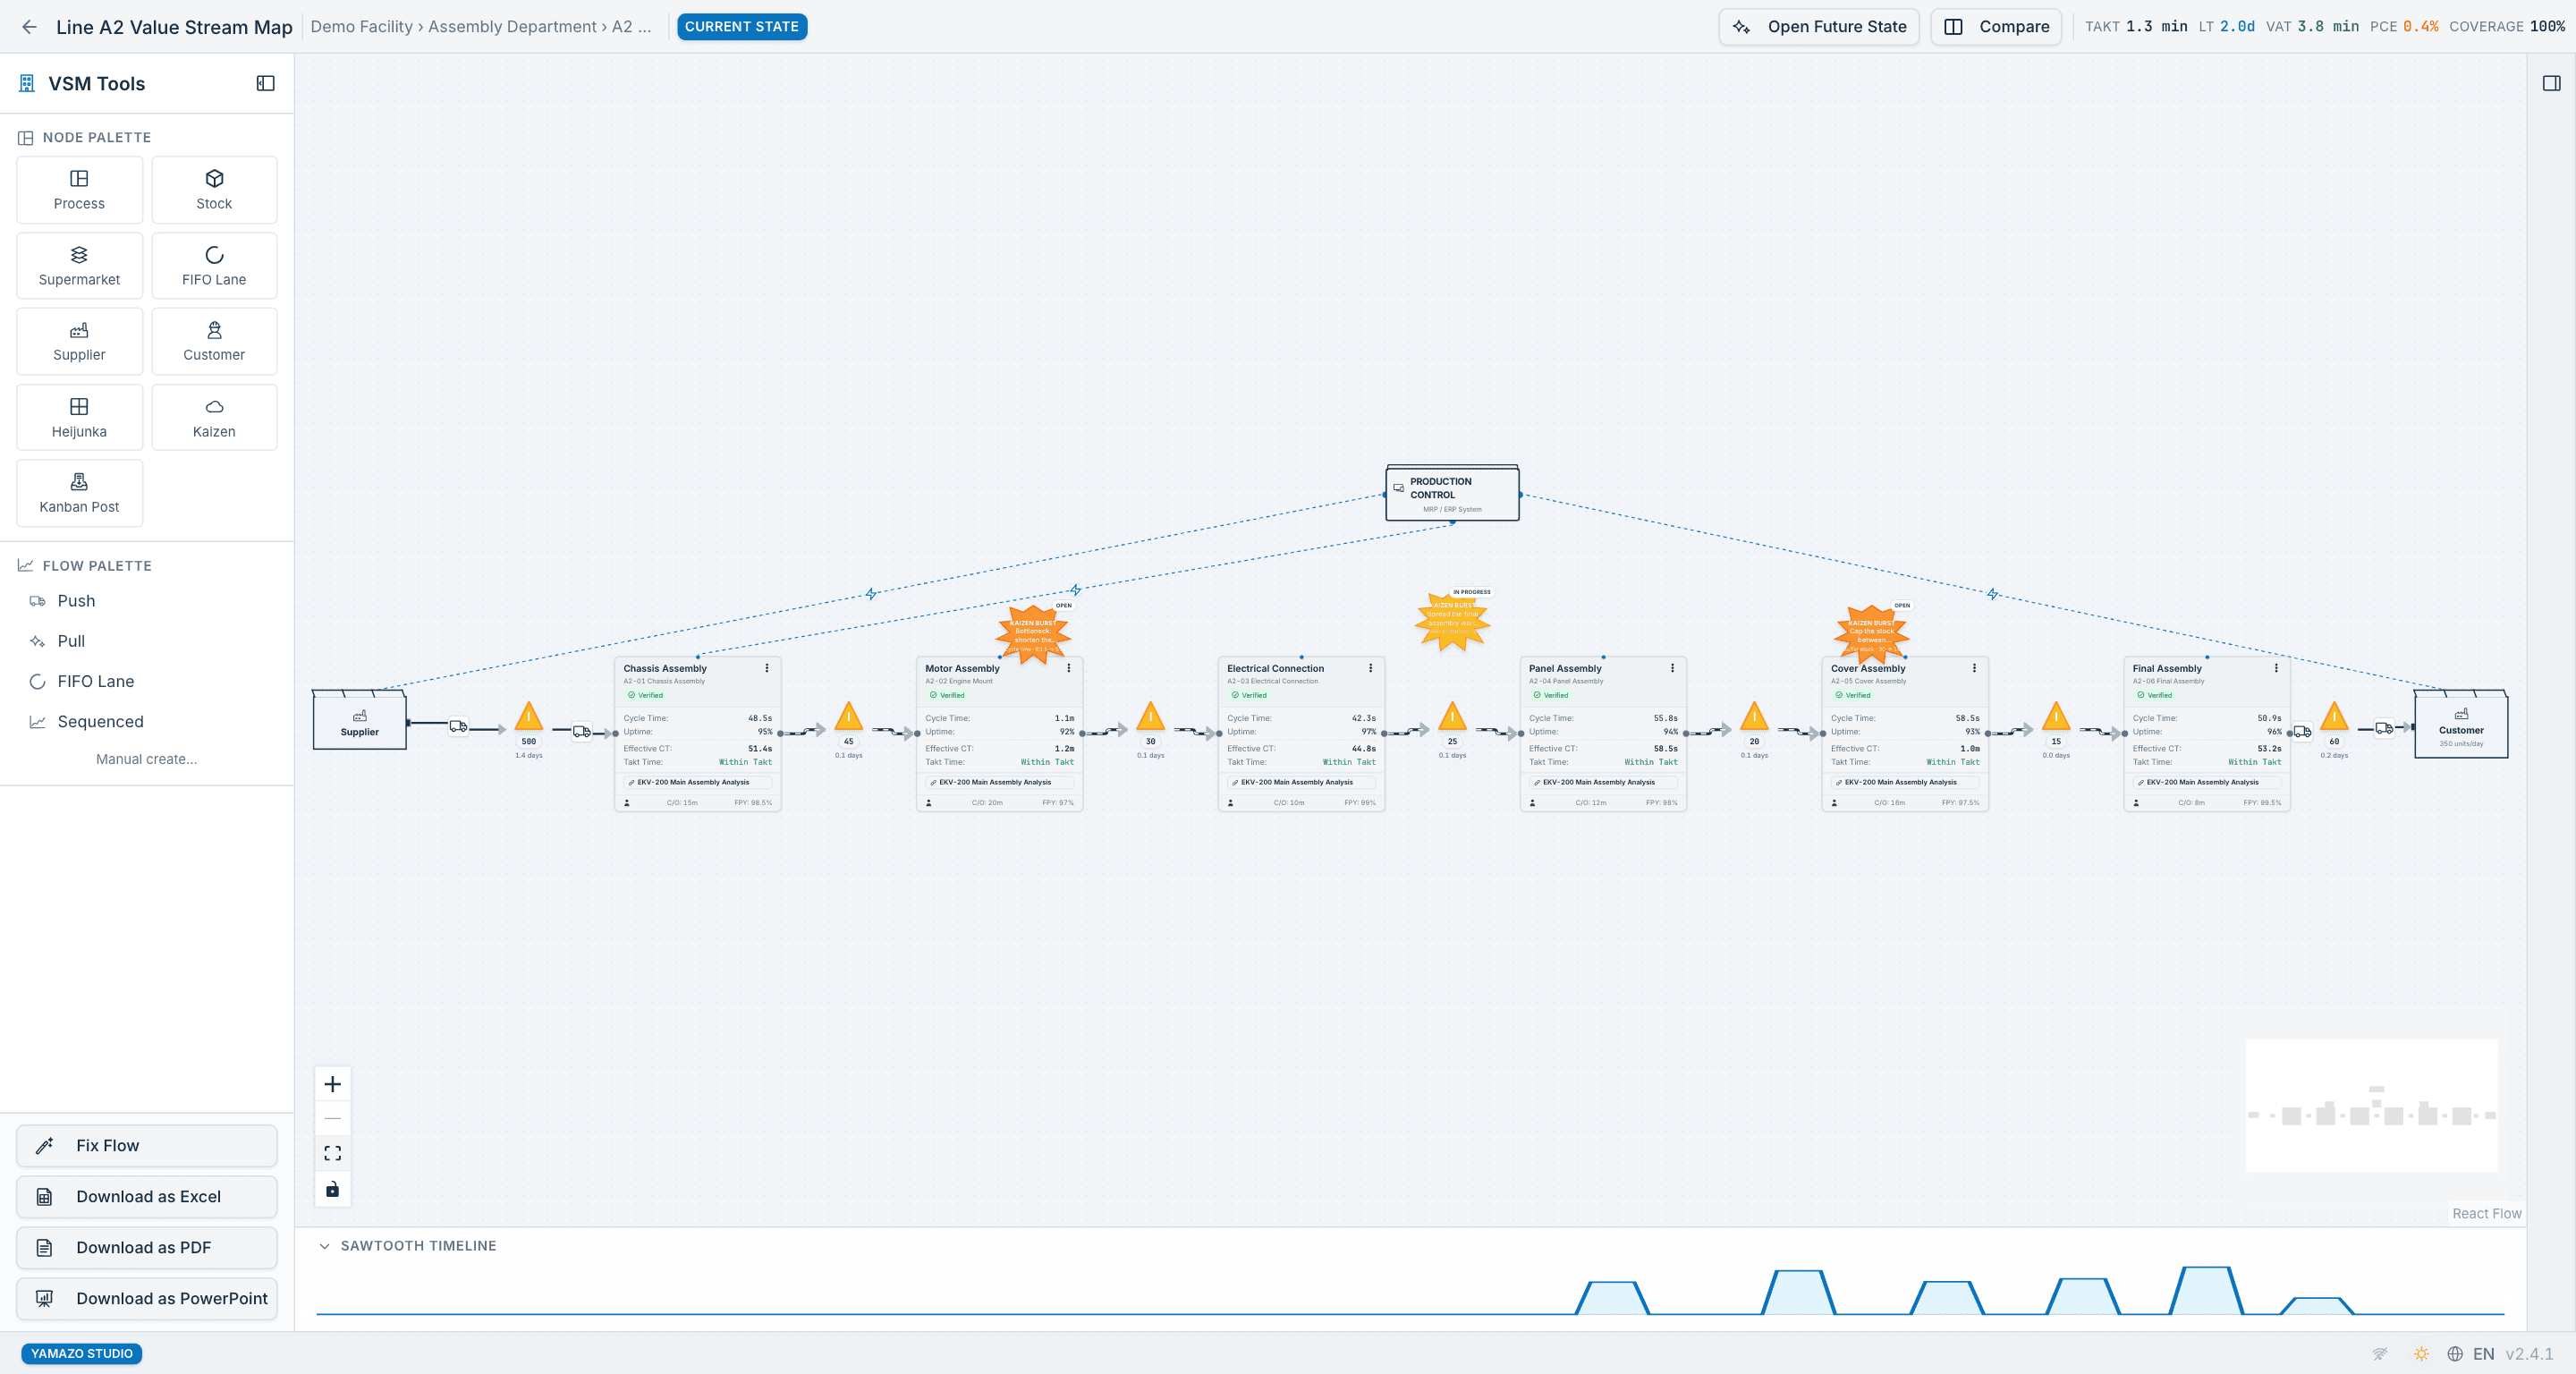Choose the Pull flow type
This screenshot has width=2576, height=1374.
71,641
